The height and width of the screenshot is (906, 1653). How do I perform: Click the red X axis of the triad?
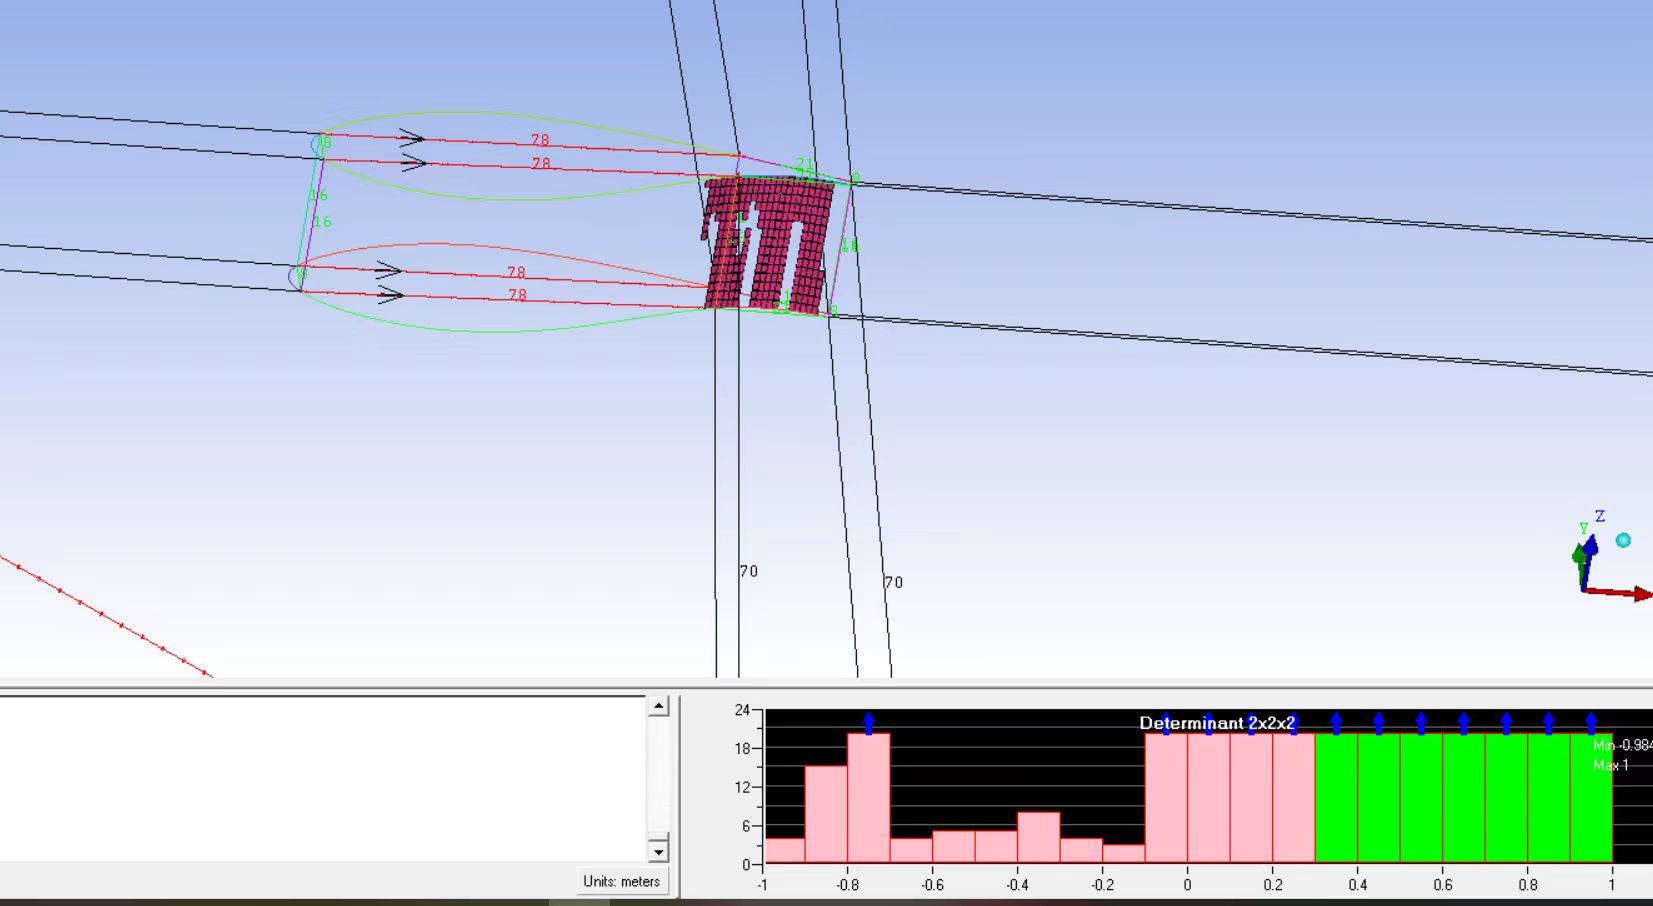(x=1620, y=593)
